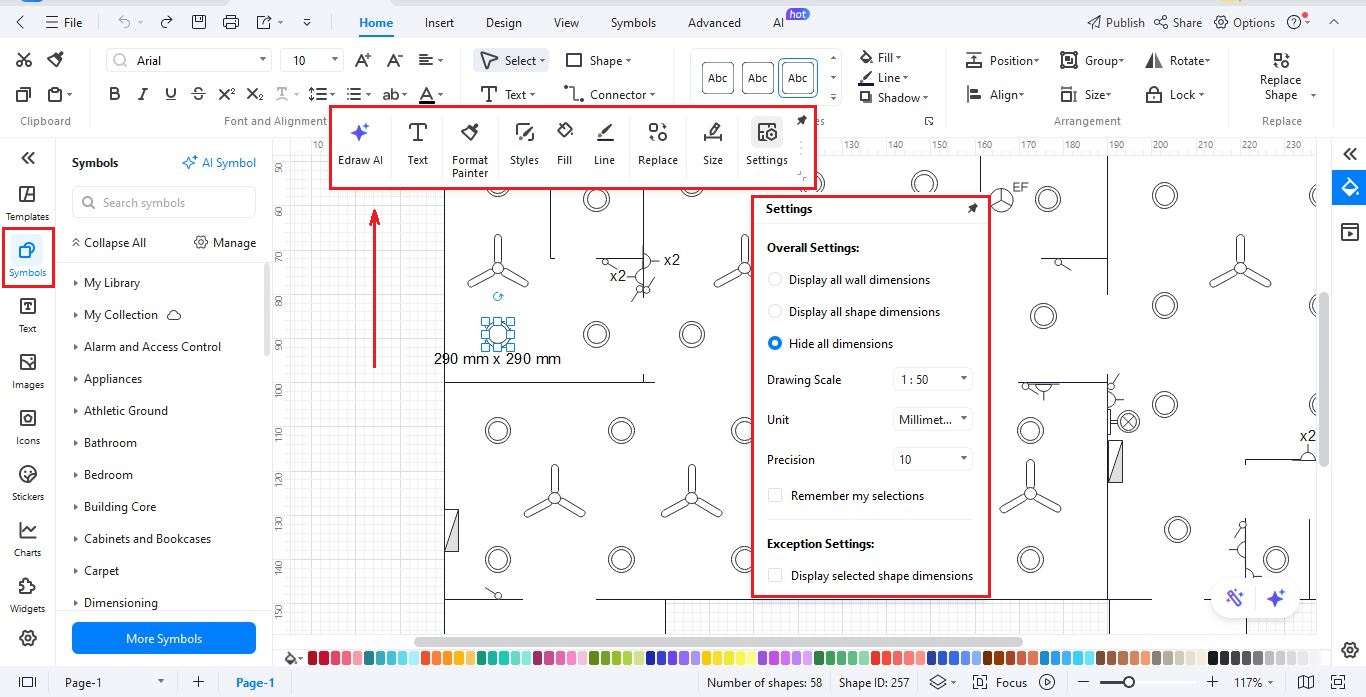
Task: Click the Settings icon in floating toolbar
Action: click(767, 144)
